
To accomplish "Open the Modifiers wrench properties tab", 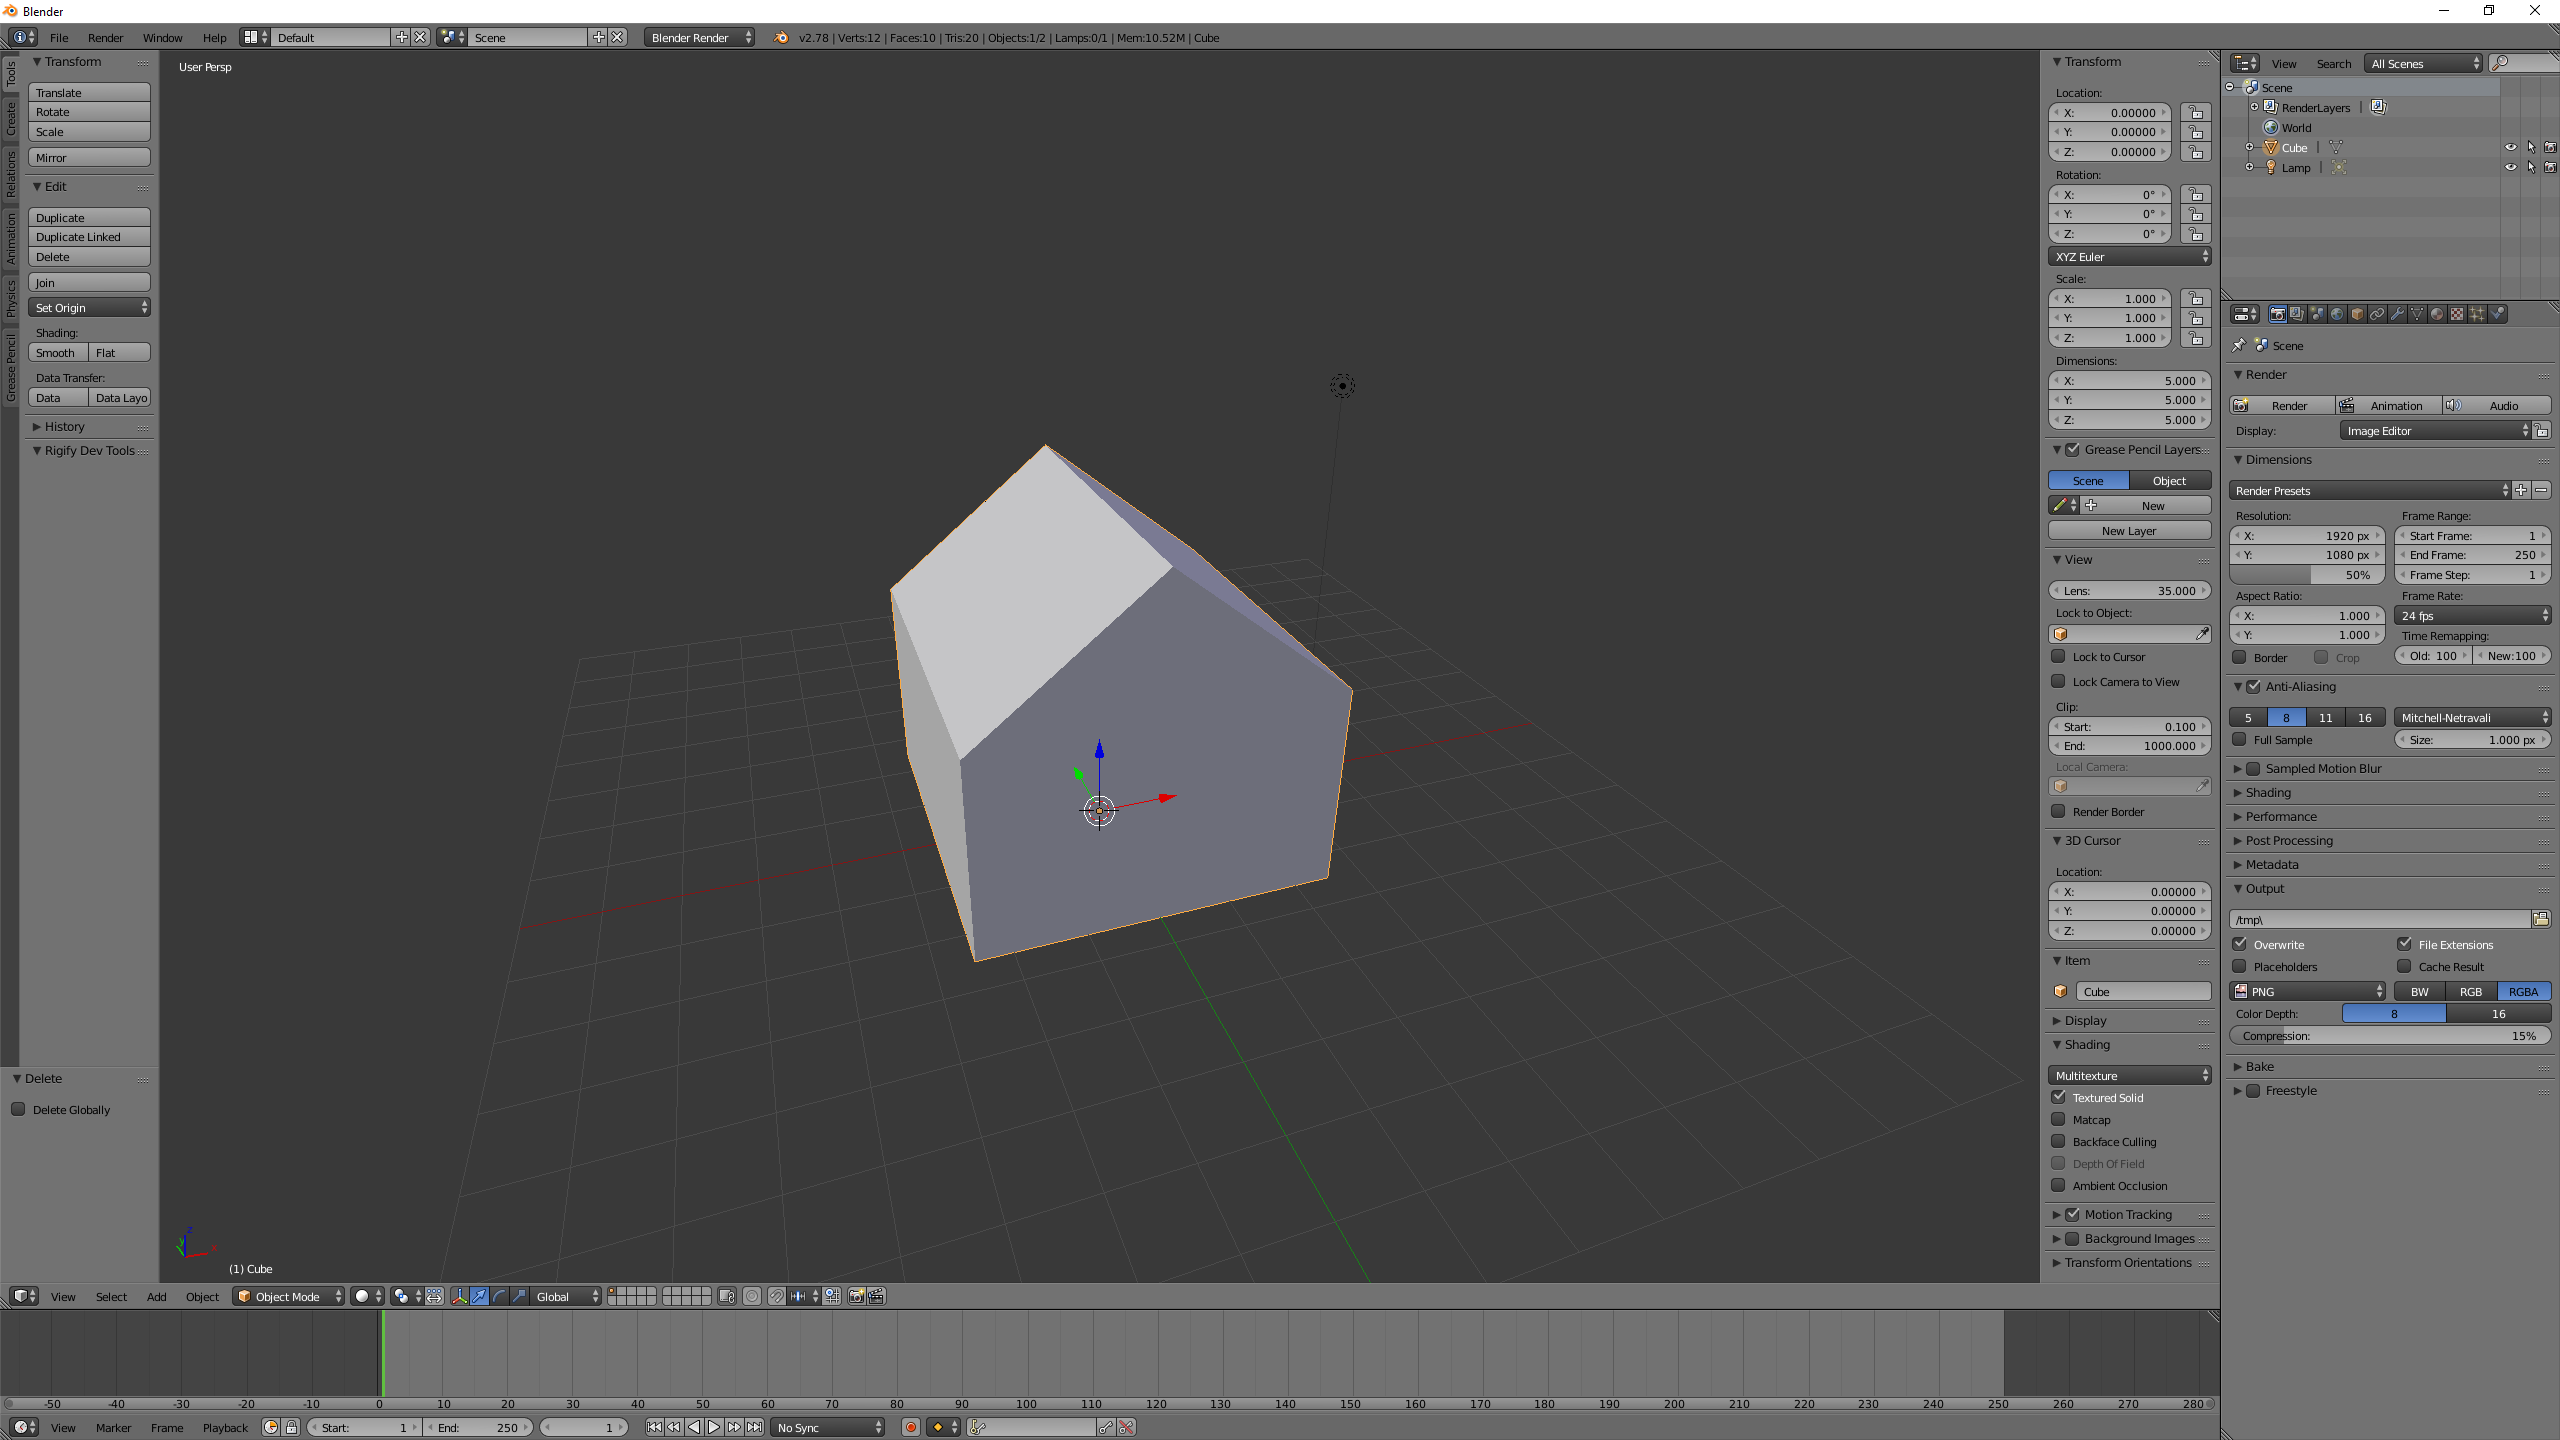I will (2397, 314).
